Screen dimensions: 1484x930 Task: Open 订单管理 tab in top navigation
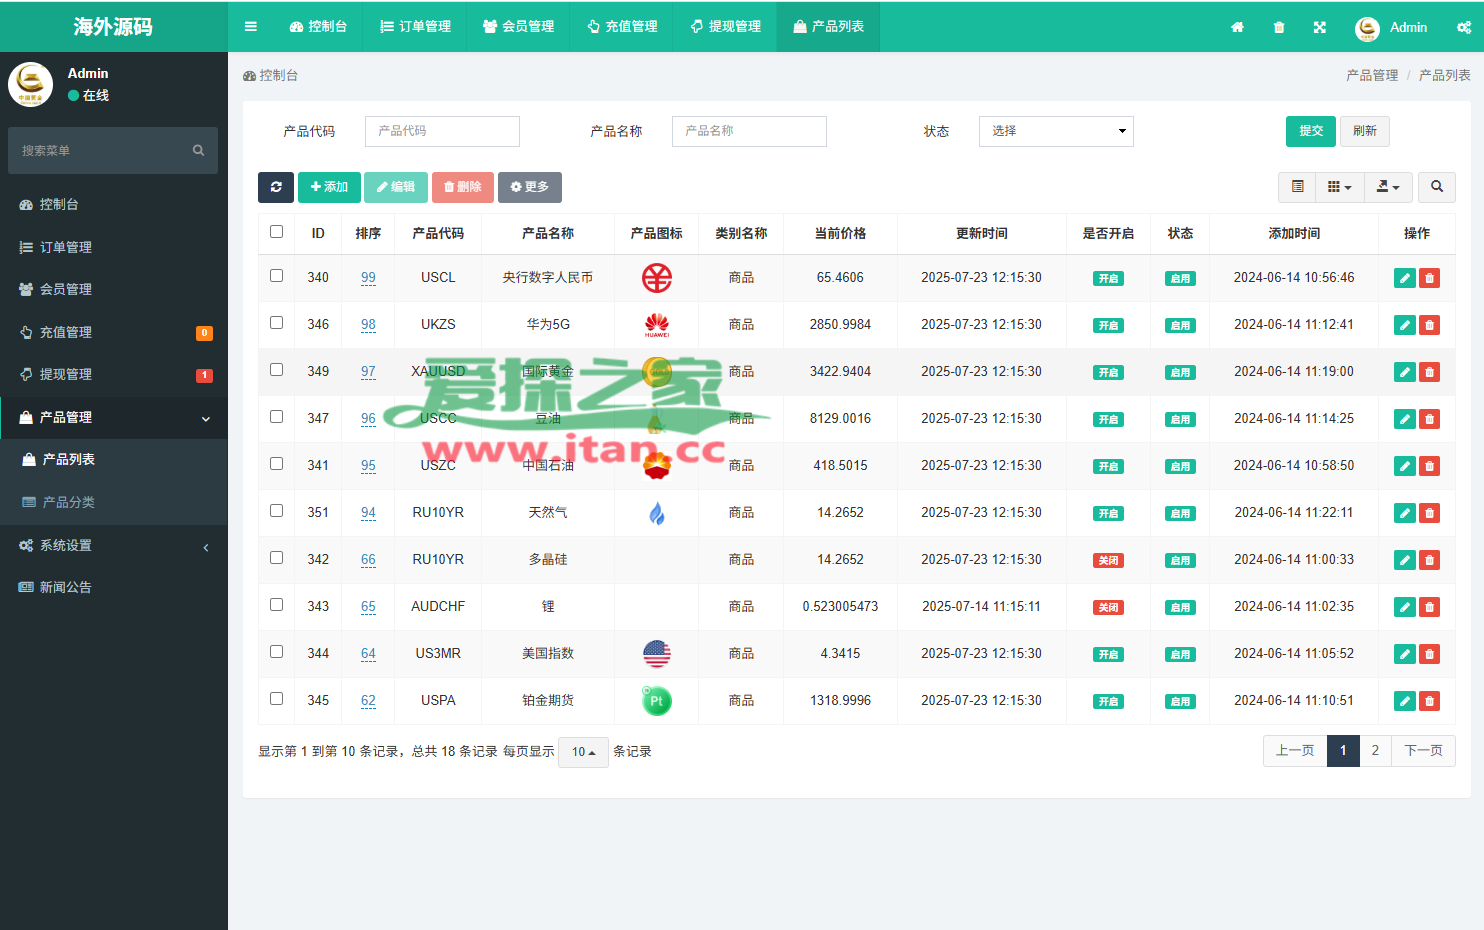pos(415,27)
